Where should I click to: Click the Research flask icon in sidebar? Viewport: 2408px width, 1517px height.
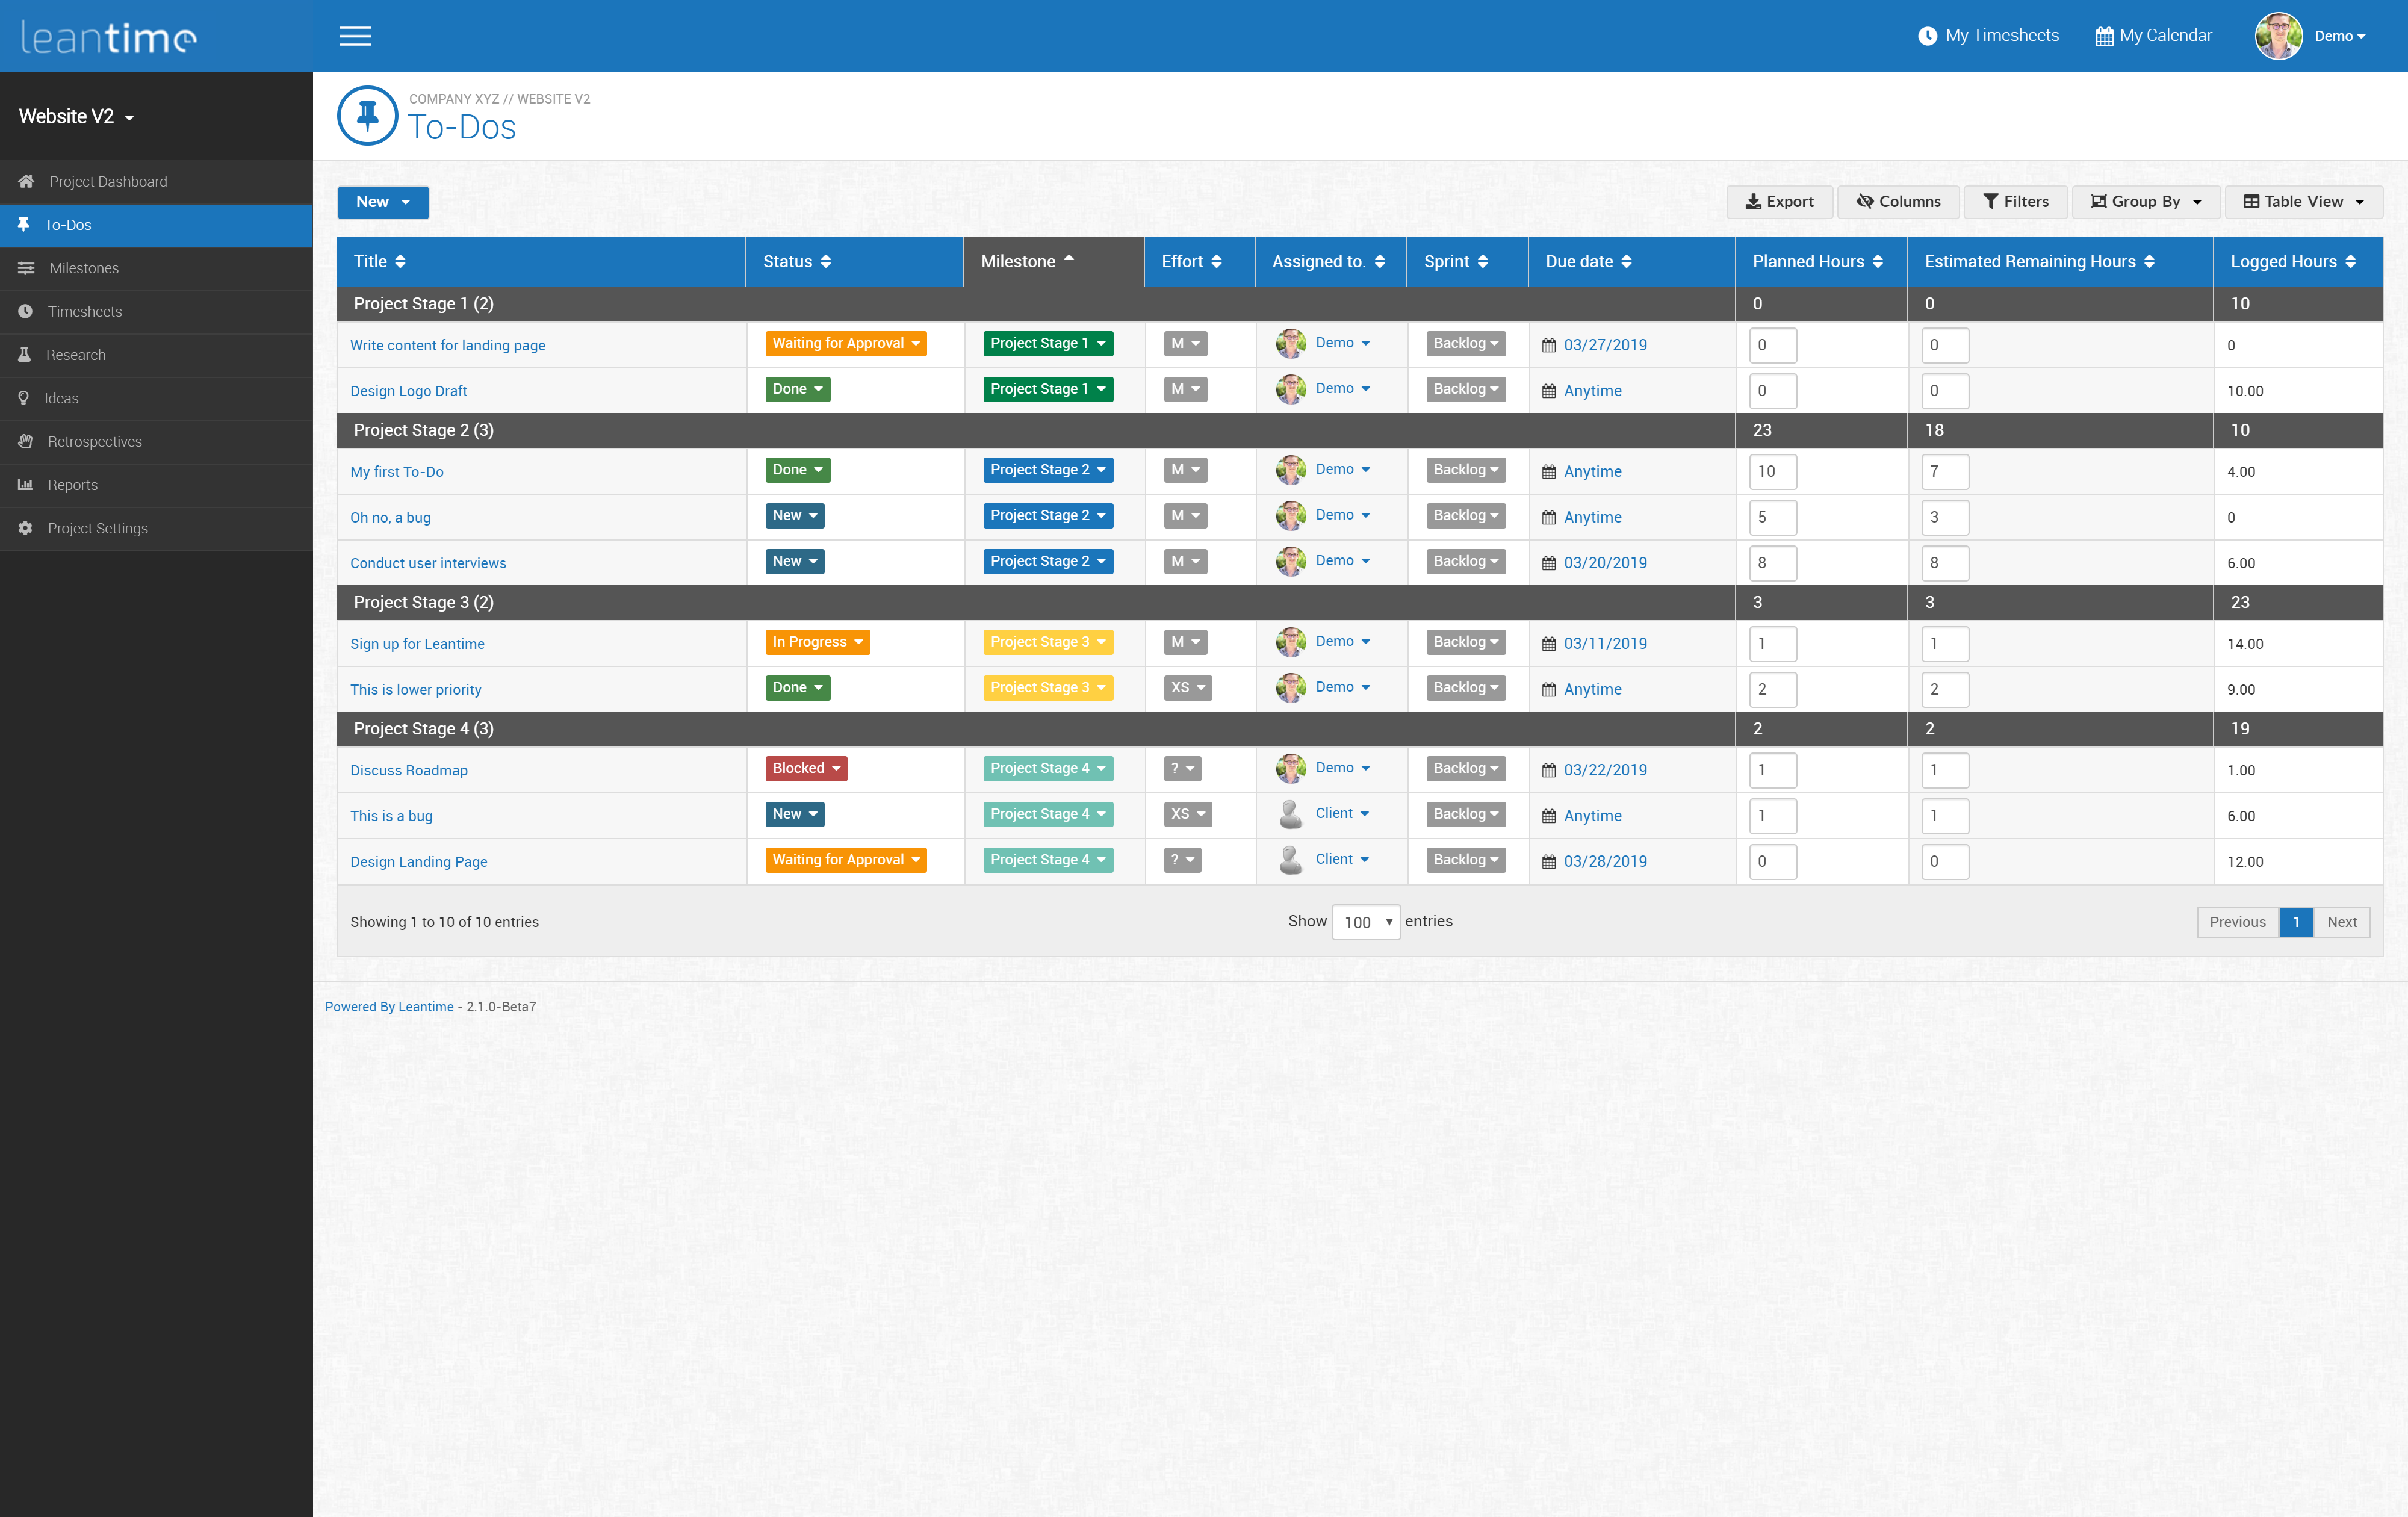25,355
